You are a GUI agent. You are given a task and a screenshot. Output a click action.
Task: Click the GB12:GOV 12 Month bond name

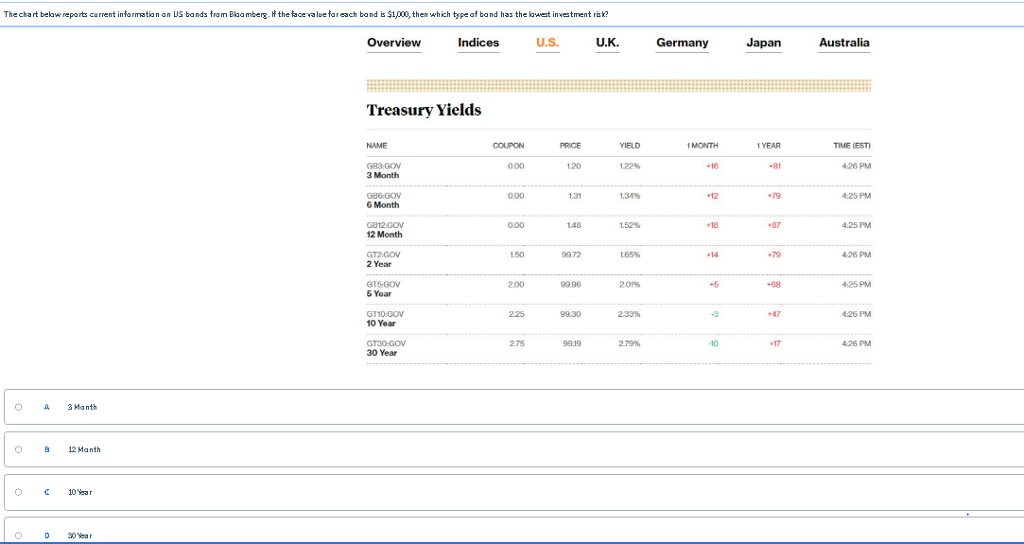tap(385, 230)
